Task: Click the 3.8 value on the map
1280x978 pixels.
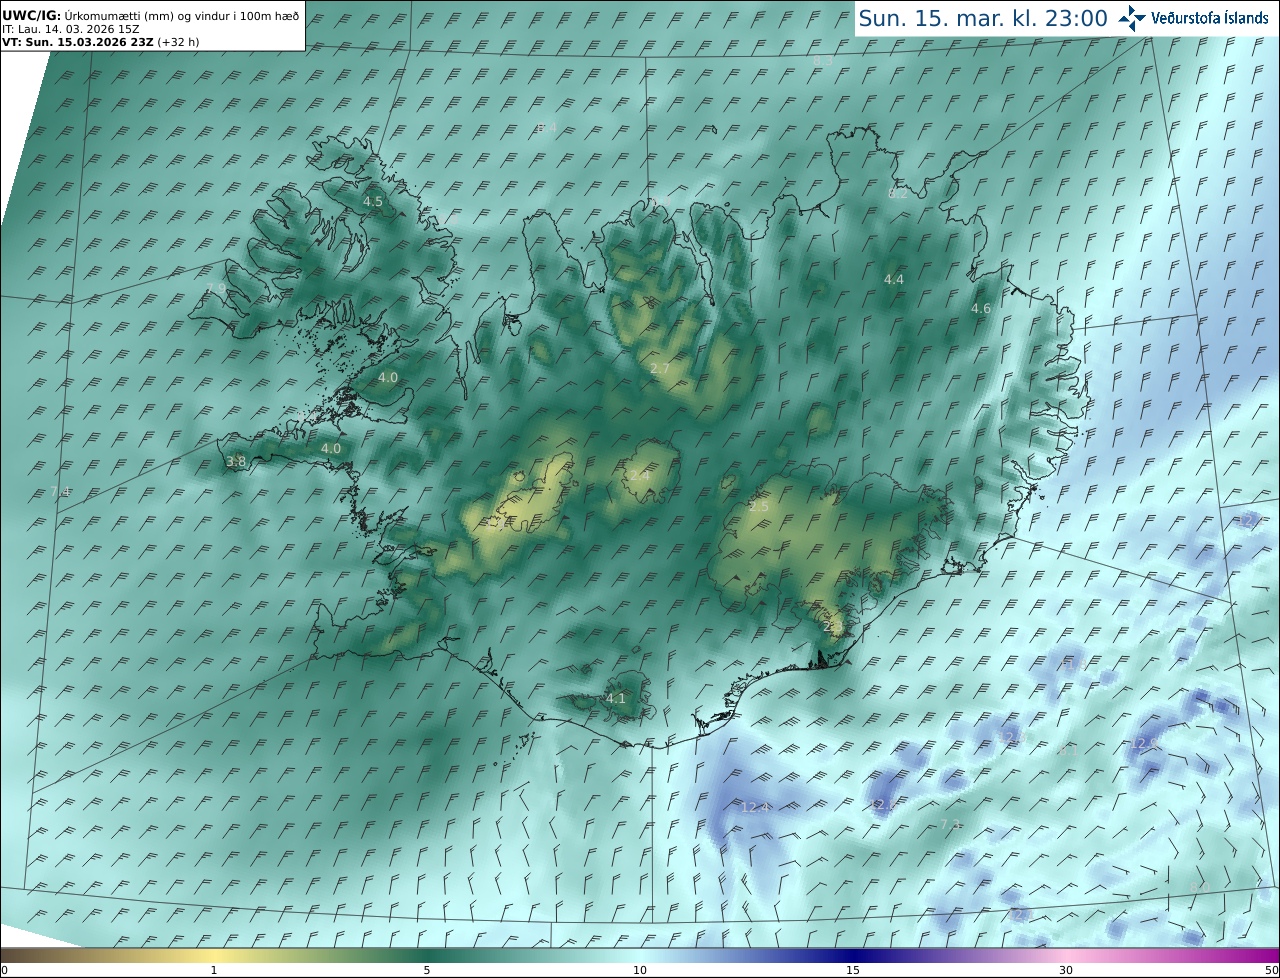Action: tap(236, 461)
